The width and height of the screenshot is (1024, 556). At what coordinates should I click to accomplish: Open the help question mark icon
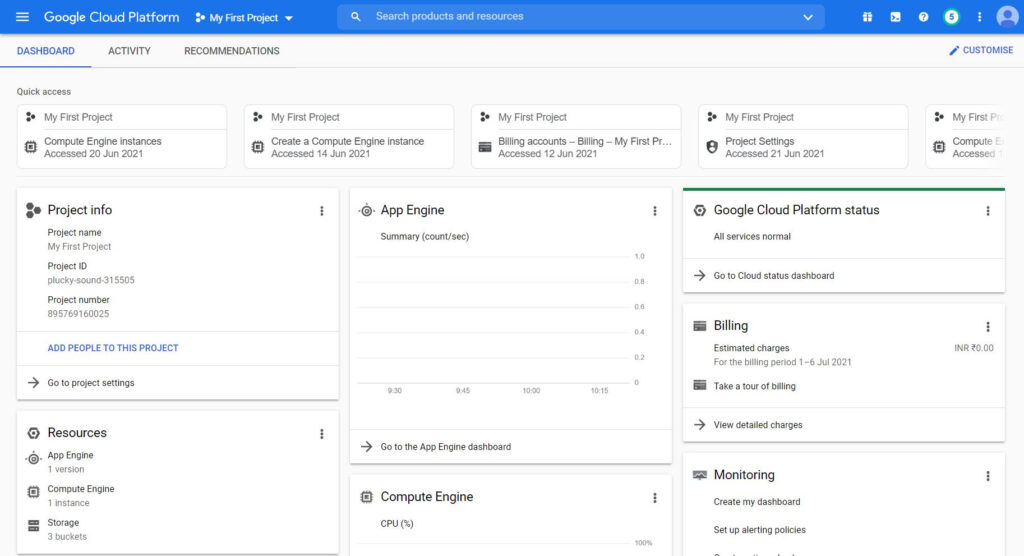[x=923, y=17]
